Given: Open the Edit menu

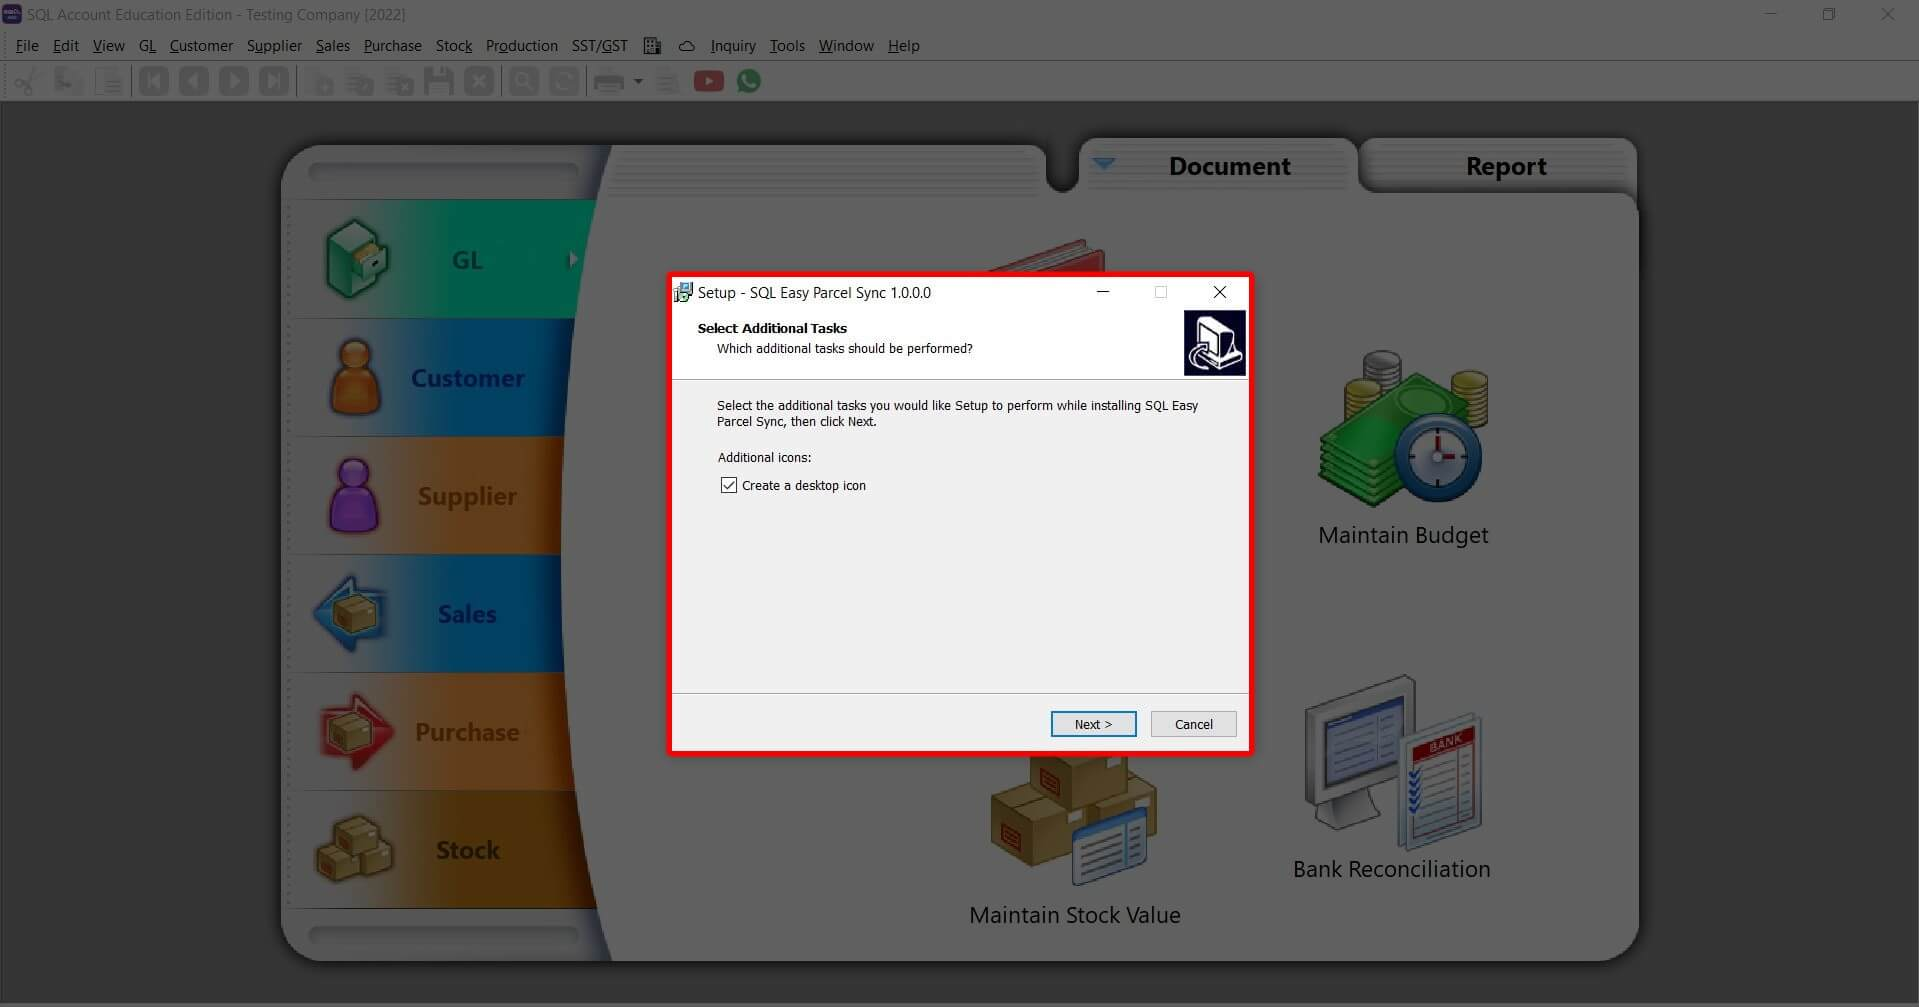Looking at the screenshot, I should click(66, 46).
